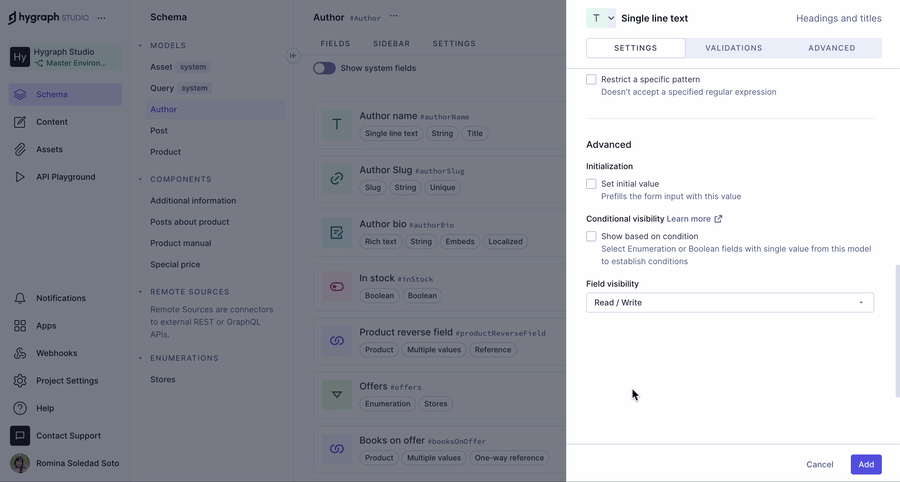Open the Field visibility Read / Write dropdown
This screenshot has width=900, height=482.
(x=729, y=302)
